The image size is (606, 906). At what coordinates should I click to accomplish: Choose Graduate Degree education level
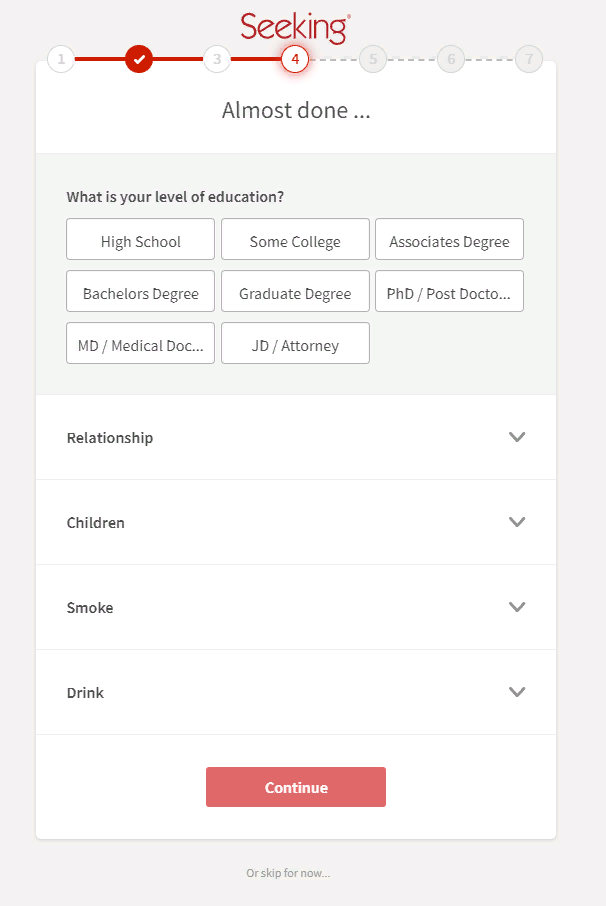[295, 292]
